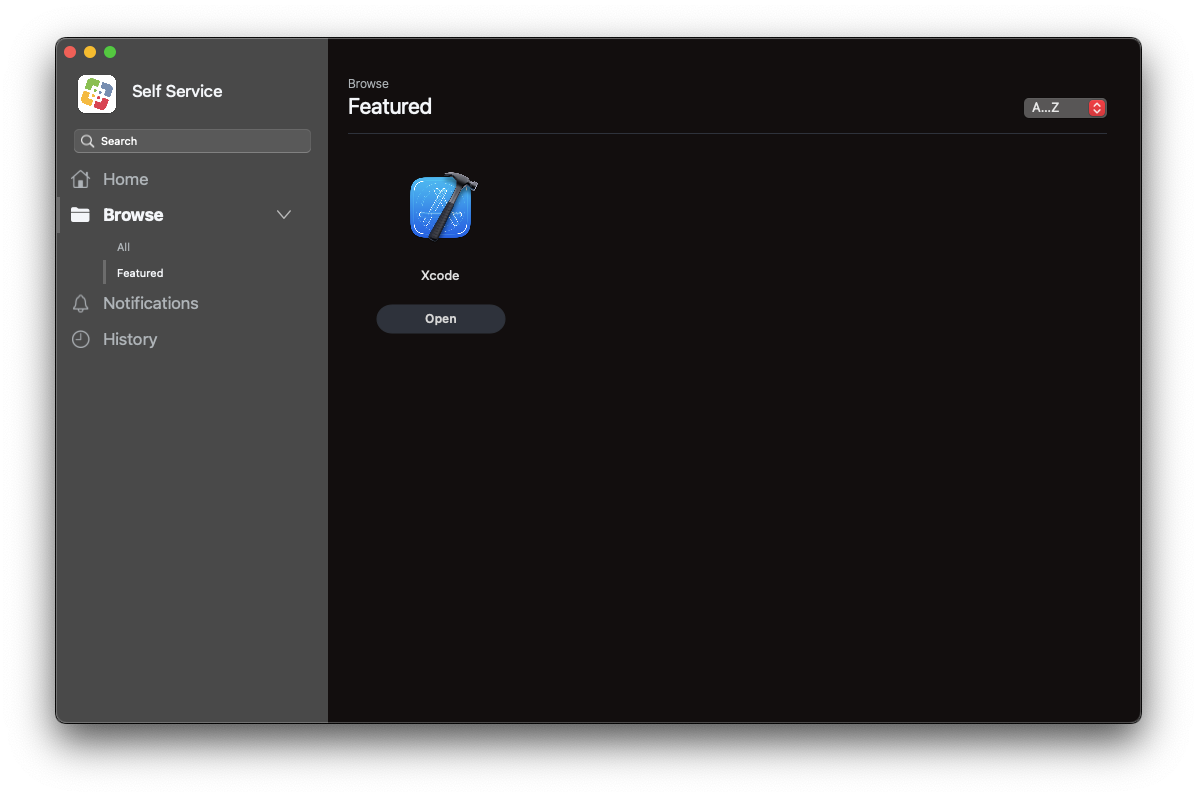This screenshot has height=797, width=1197.
Task: Select the Browse sidebar item
Action: coord(133,215)
